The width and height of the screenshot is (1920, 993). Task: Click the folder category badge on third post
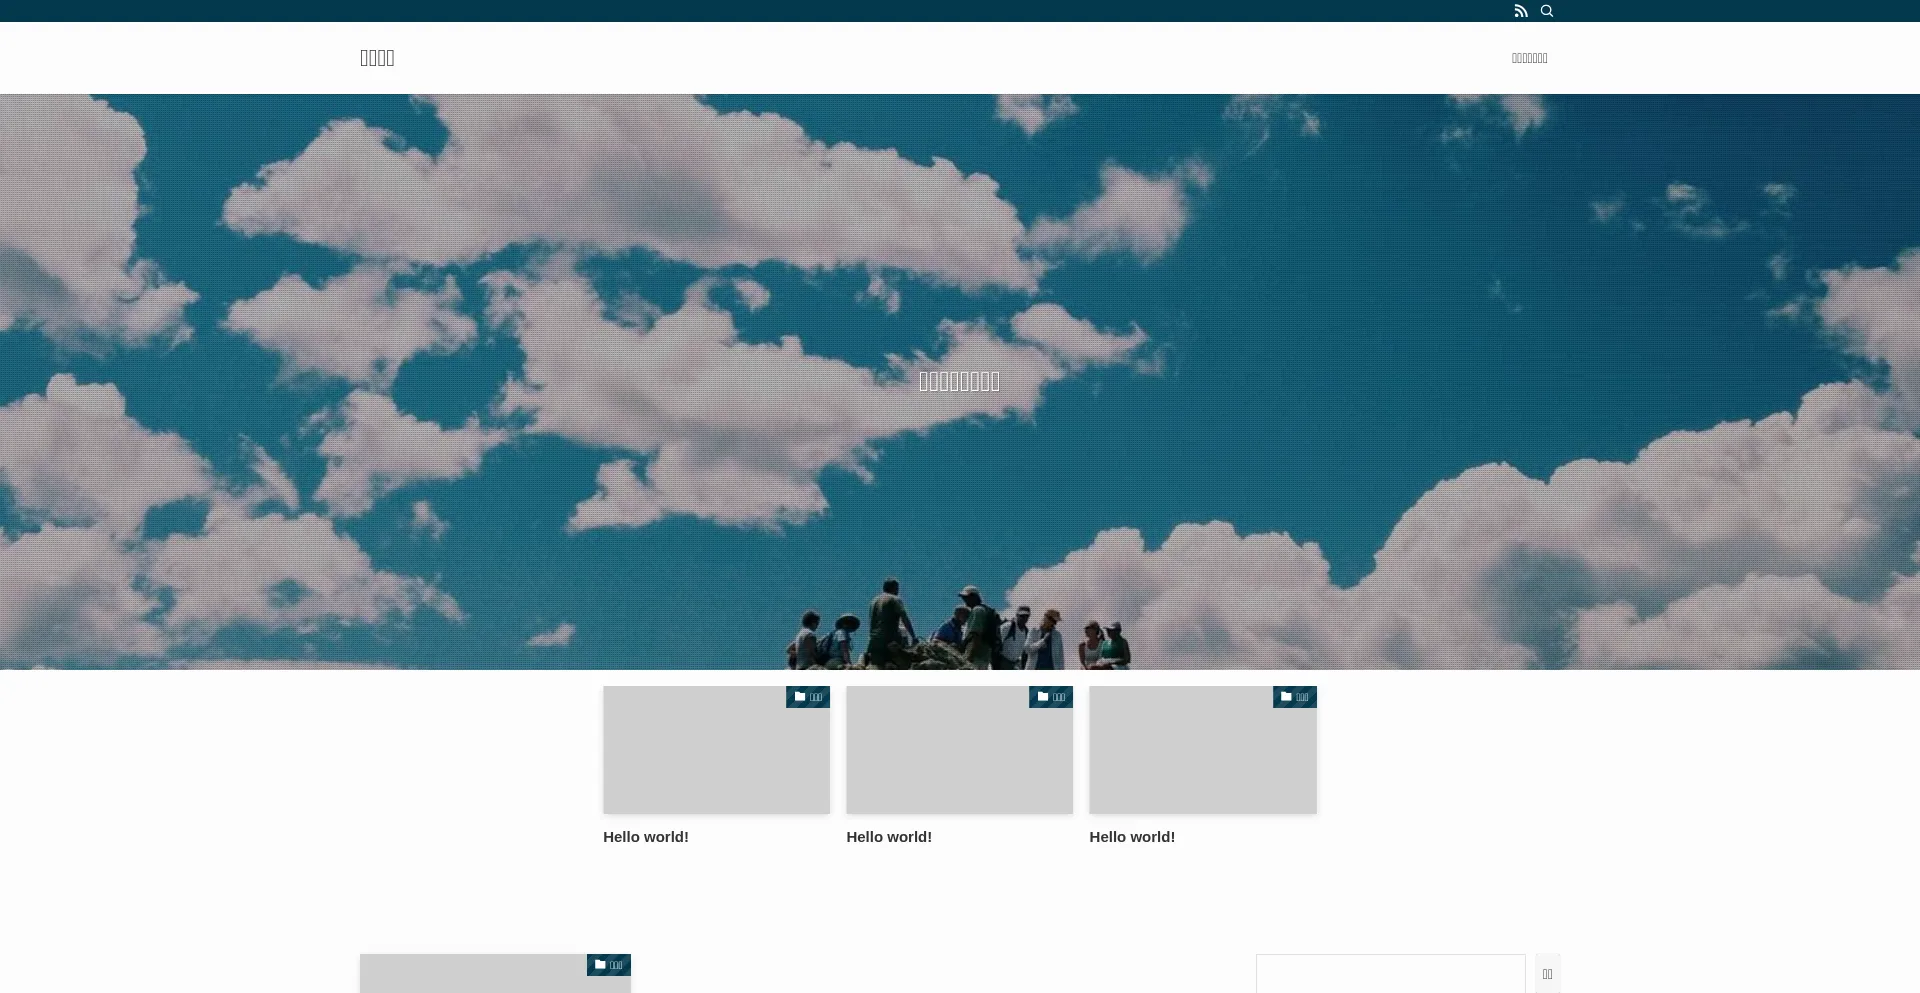point(1294,697)
